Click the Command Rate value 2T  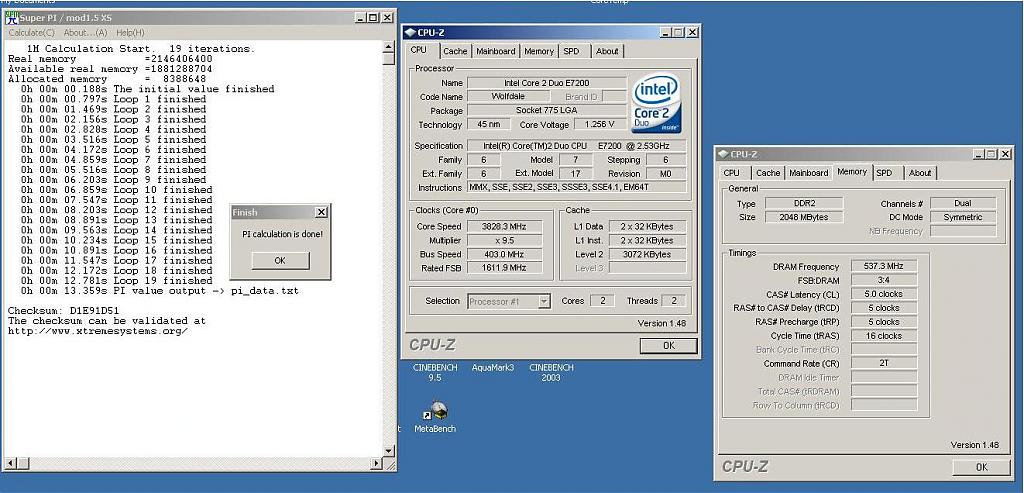point(884,363)
